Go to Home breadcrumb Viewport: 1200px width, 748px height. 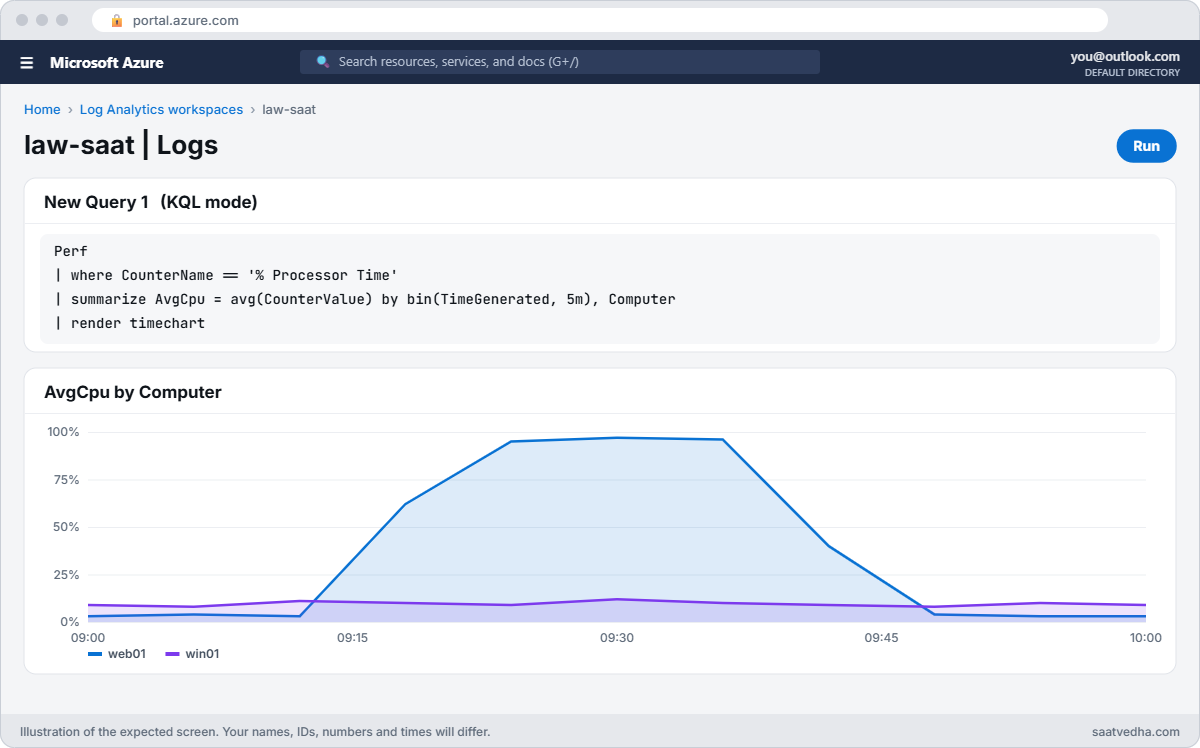(42, 110)
